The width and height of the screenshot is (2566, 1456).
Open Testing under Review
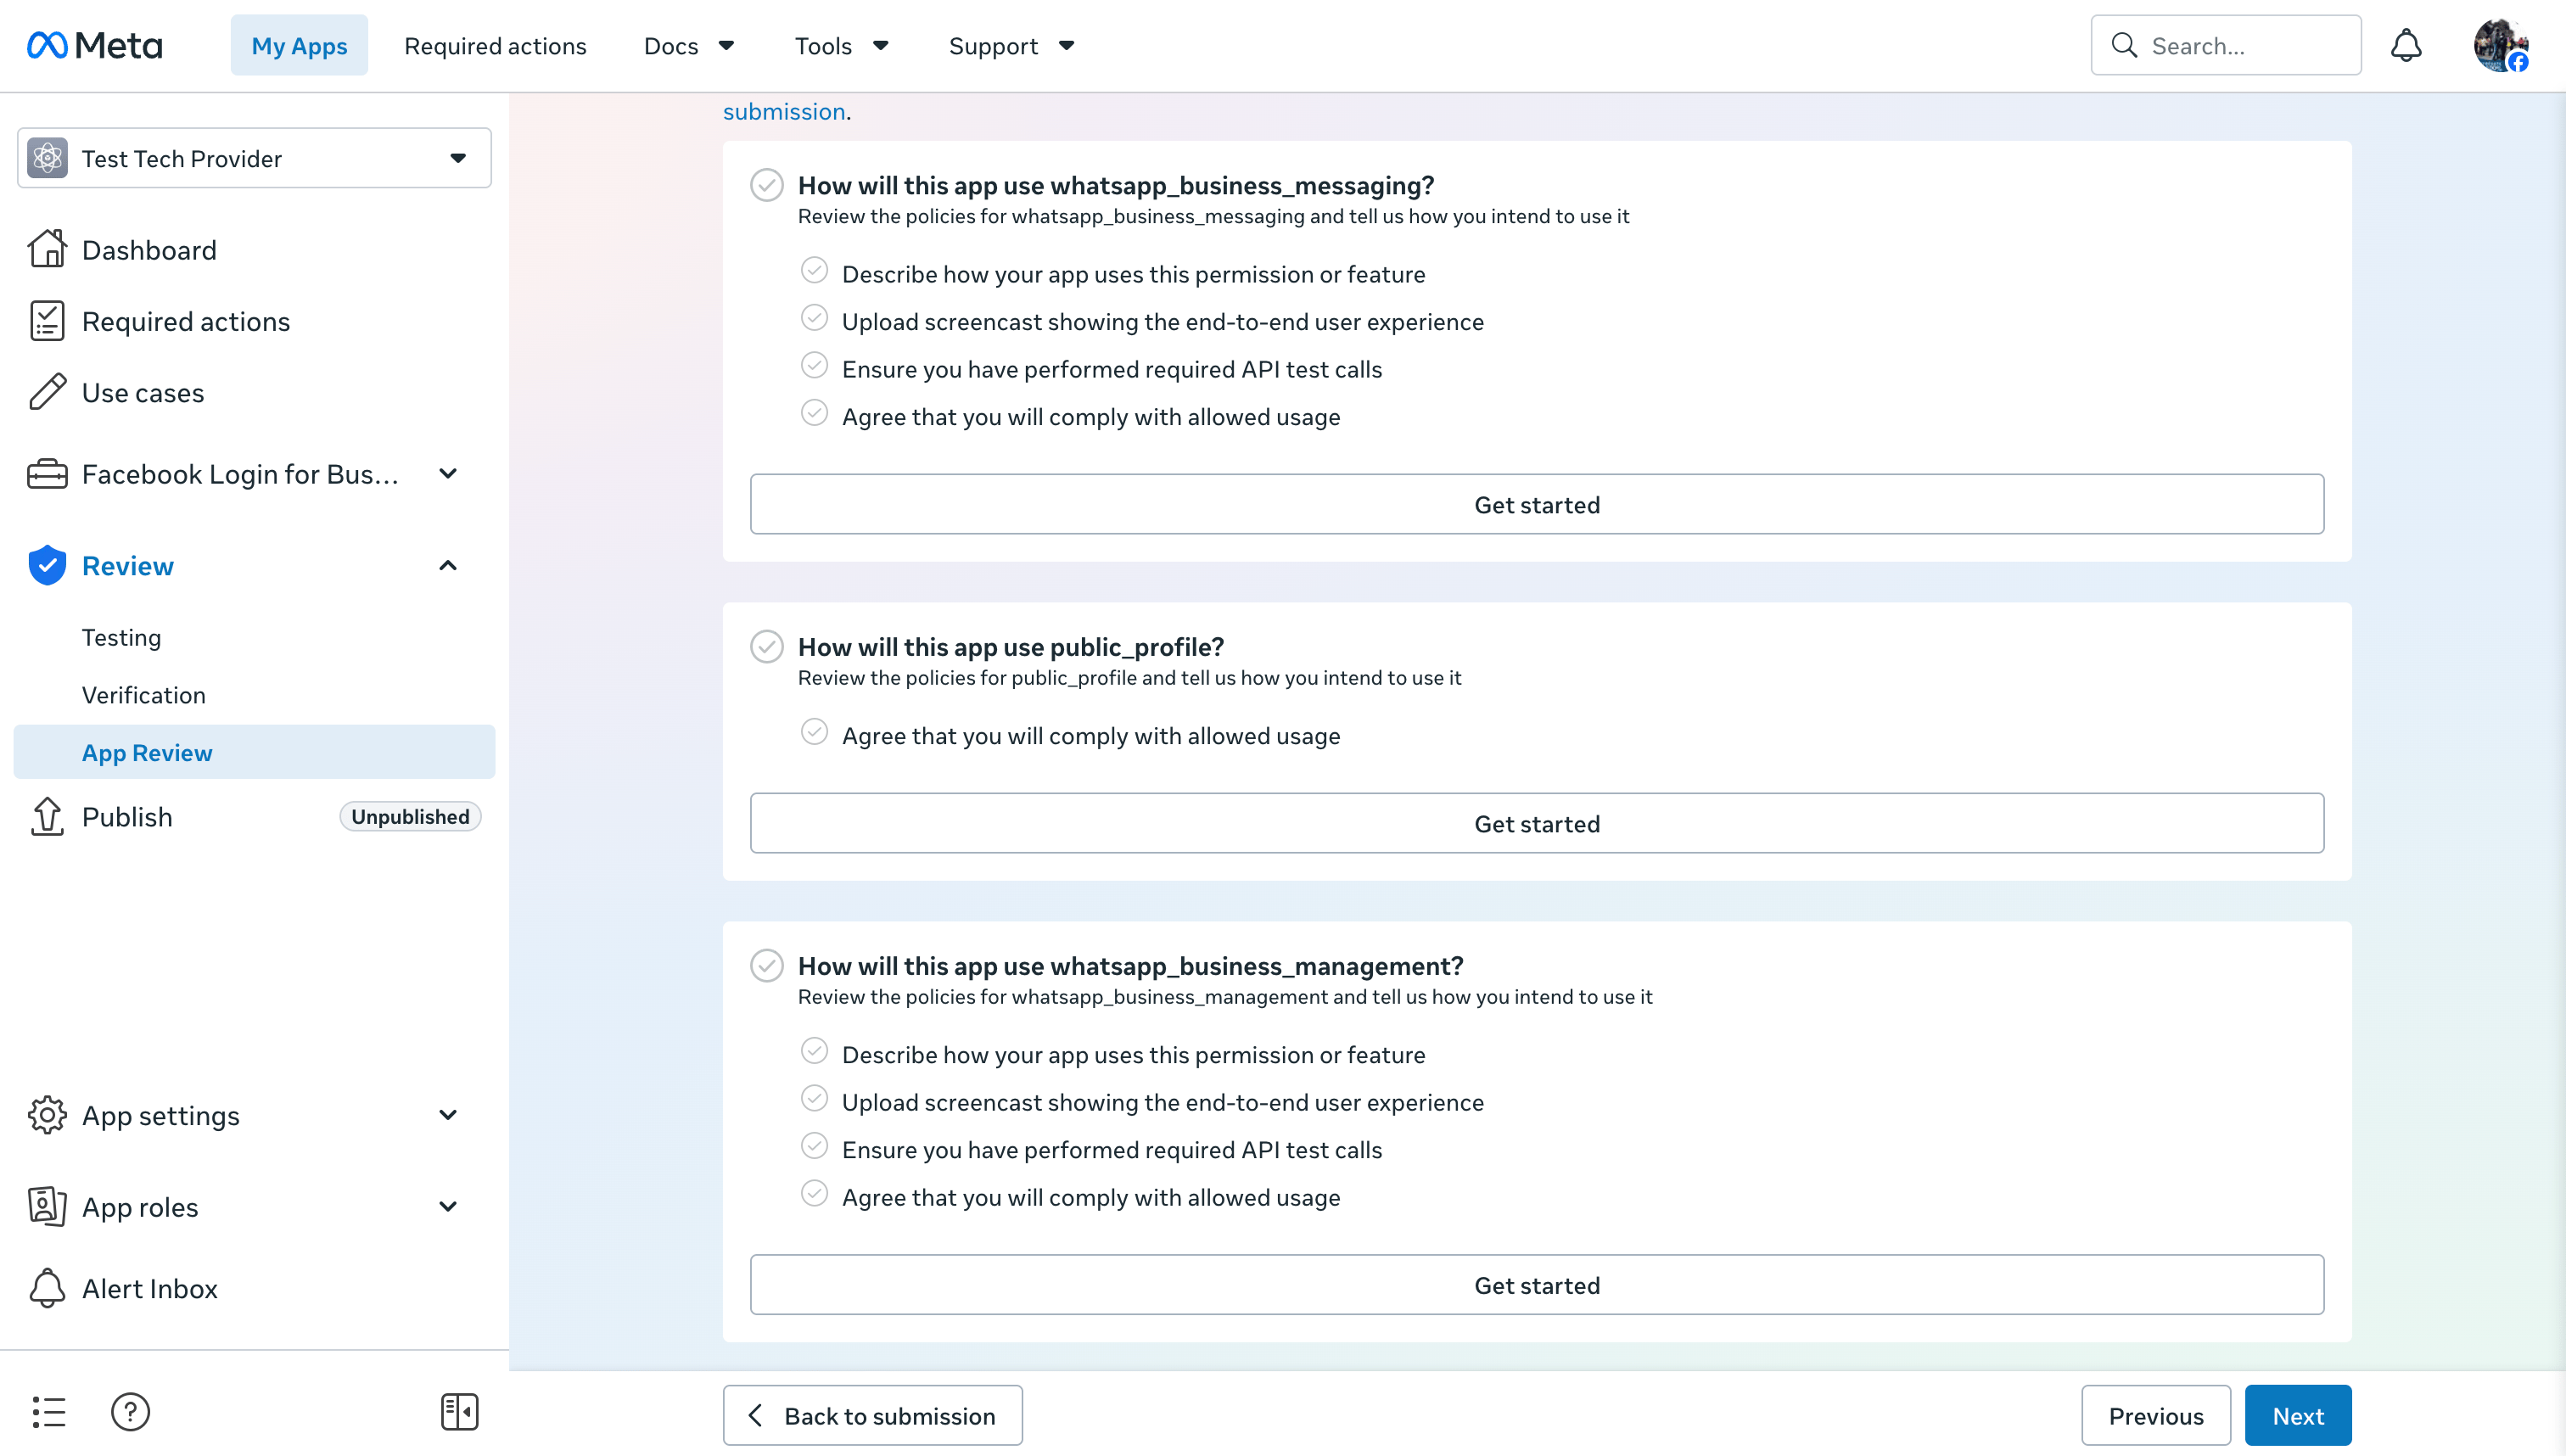coord(121,637)
